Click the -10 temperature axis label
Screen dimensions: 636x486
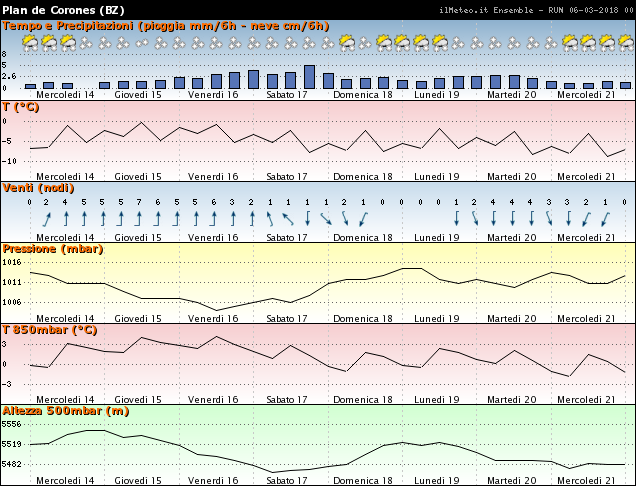tap(9, 161)
